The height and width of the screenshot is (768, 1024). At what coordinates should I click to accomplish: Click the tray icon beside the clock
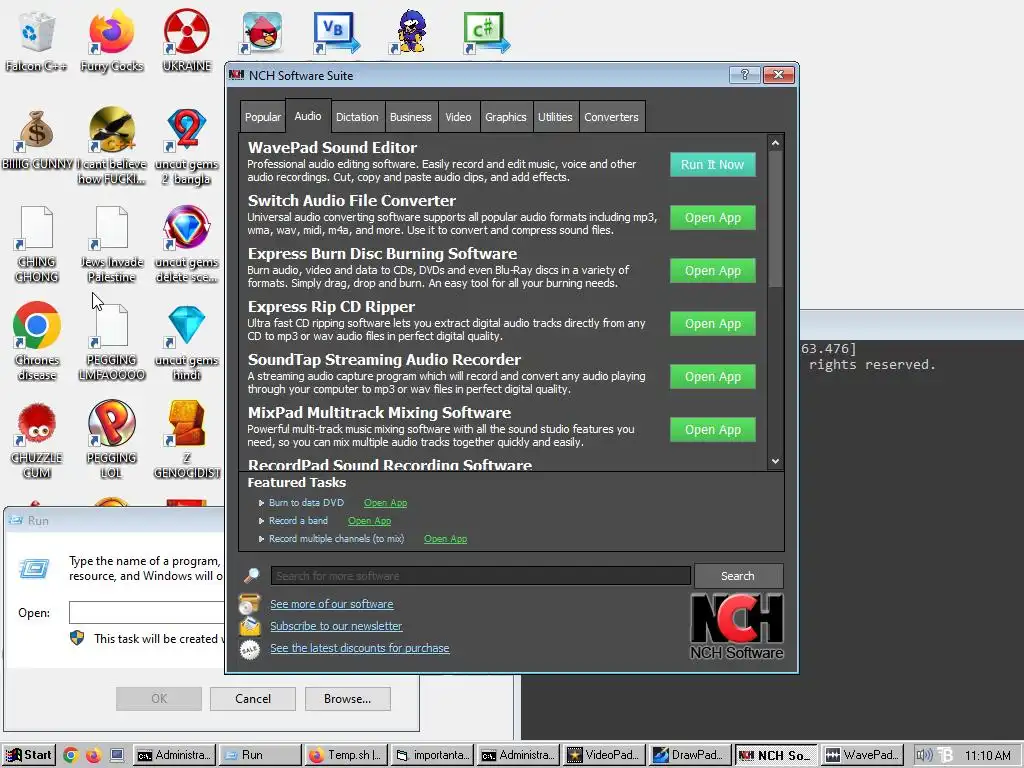pos(945,755)
